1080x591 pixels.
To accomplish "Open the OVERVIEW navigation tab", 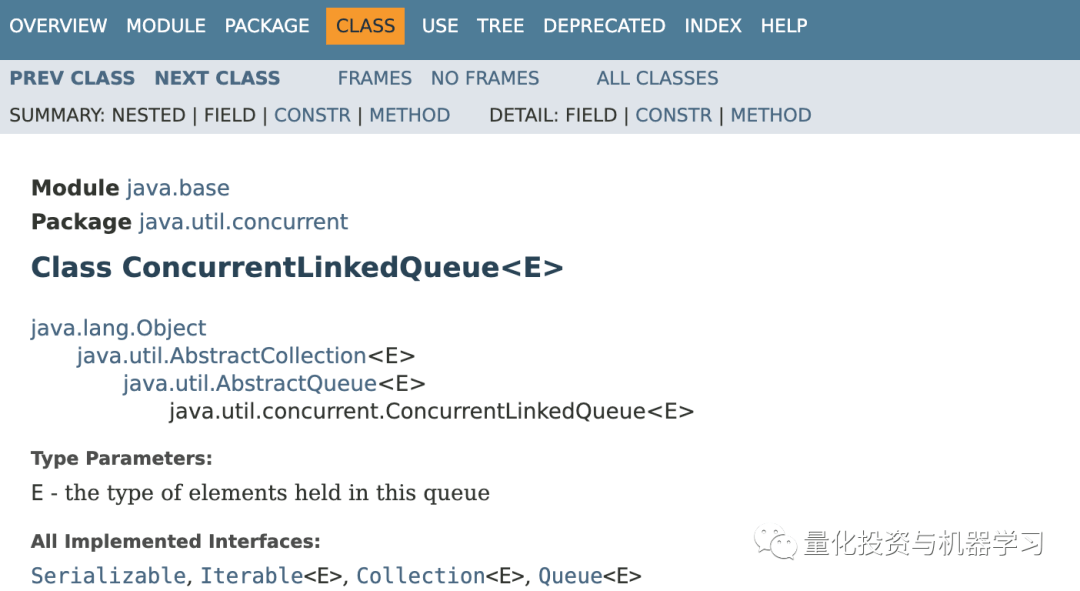I will point(58,26).
